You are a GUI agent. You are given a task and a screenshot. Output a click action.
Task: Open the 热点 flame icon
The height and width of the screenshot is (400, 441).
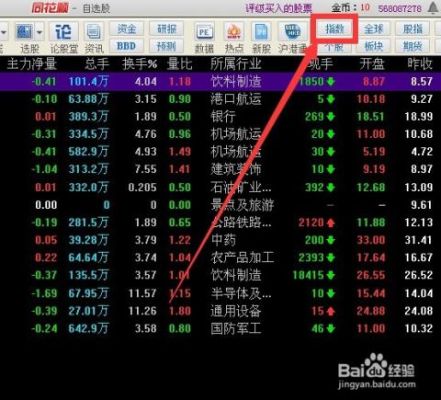234,32
